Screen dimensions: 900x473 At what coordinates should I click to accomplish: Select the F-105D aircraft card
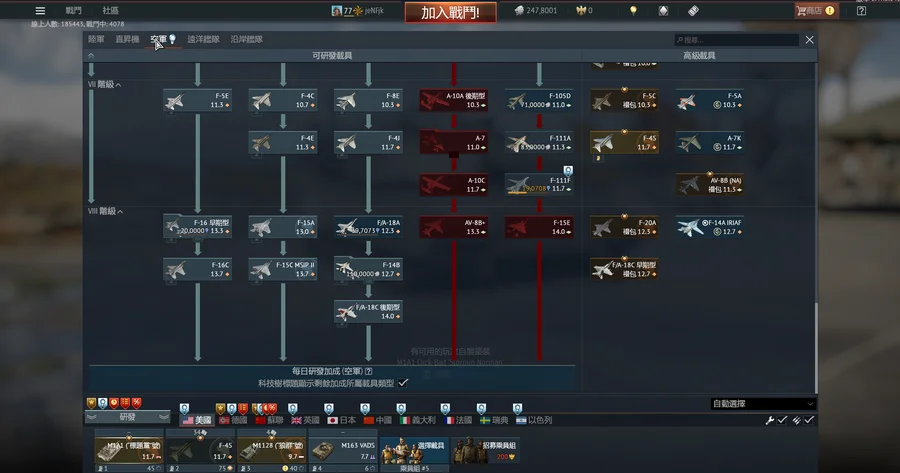539,100
